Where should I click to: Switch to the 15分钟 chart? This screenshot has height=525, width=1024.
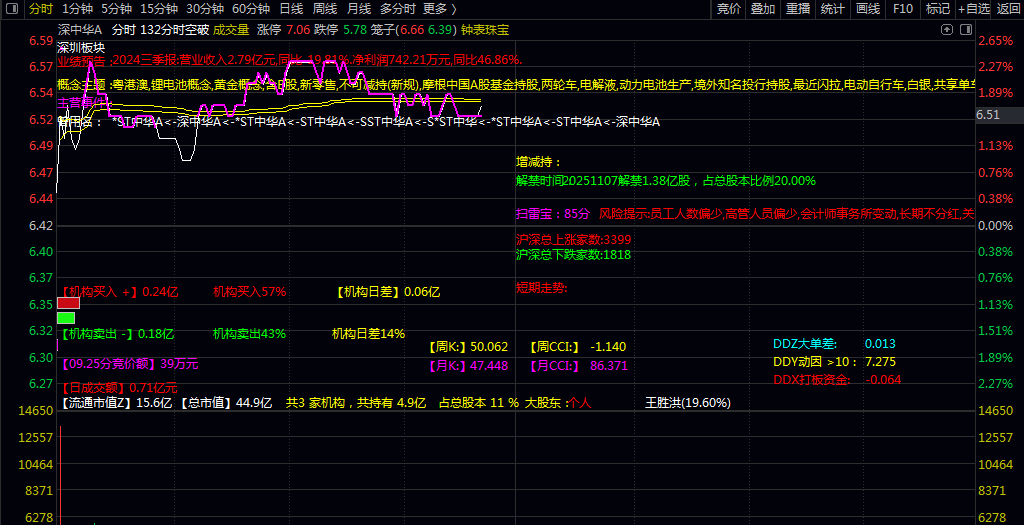tap(159, 8)
